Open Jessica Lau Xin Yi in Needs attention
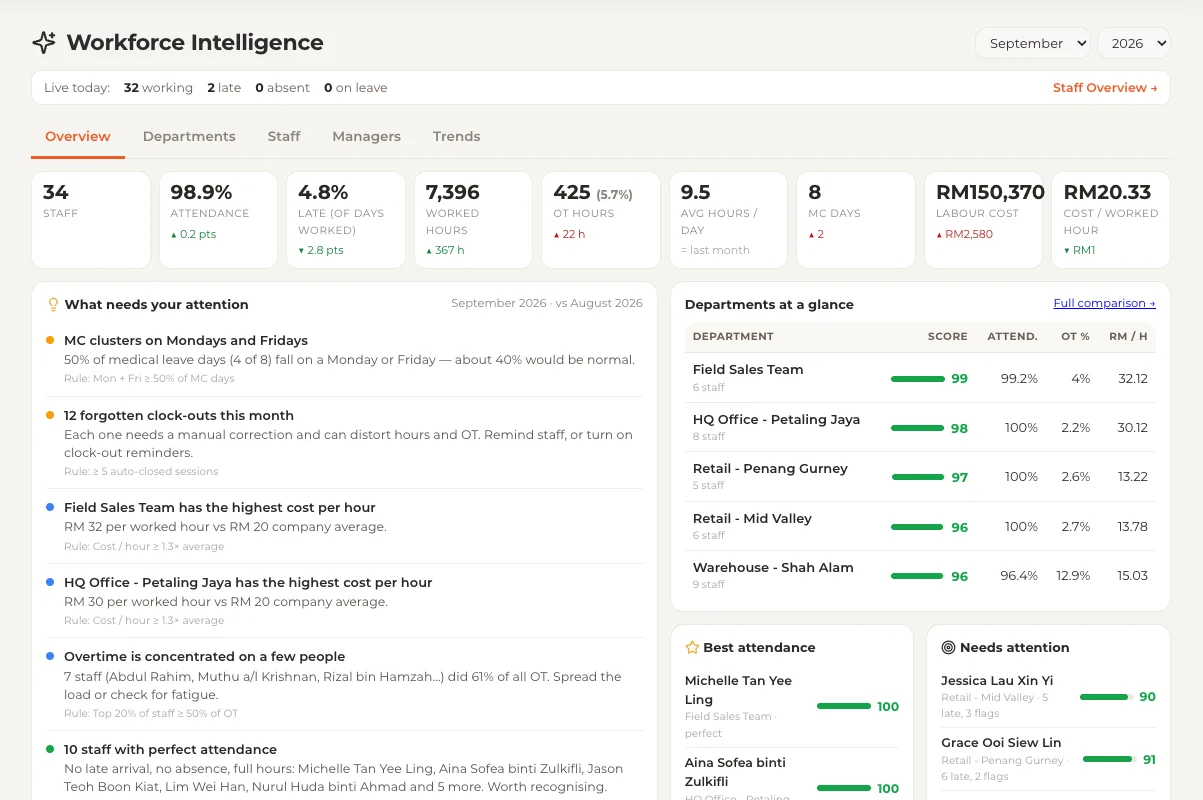1203x800 pixels. click(1048, 696)
